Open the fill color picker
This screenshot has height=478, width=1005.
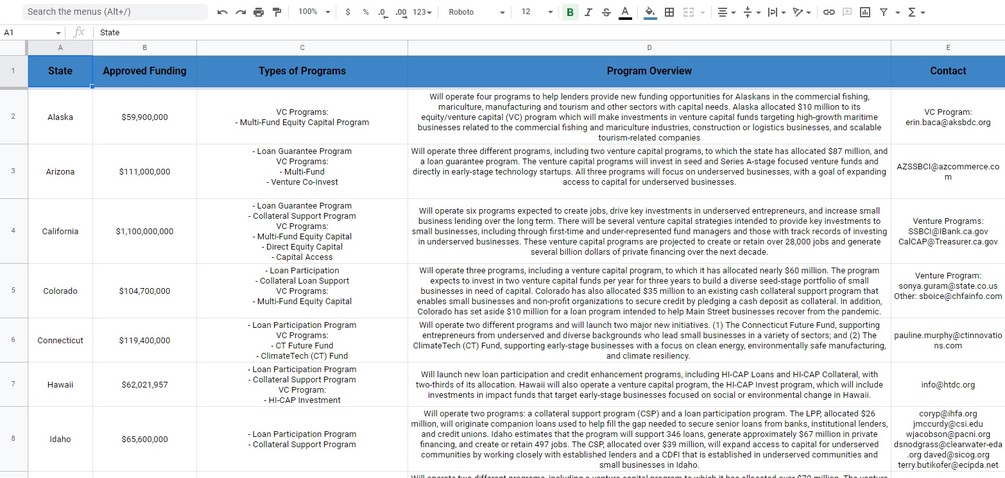650,12
